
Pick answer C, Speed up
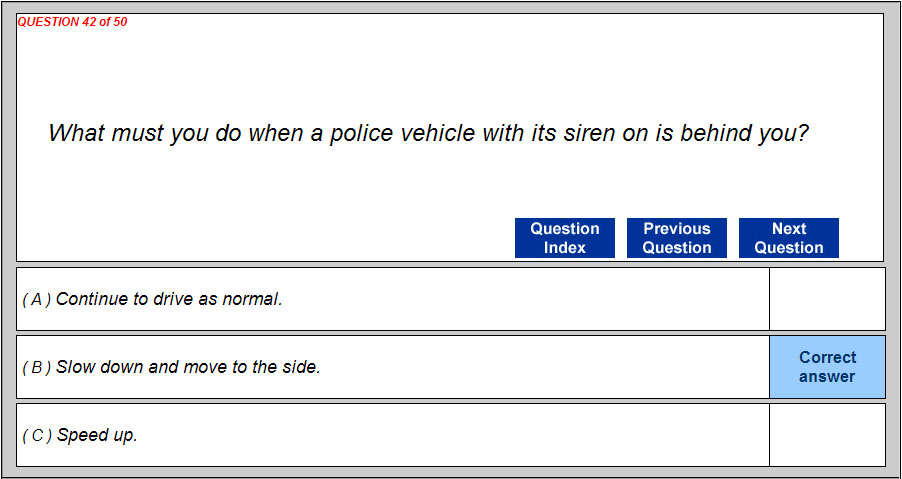[x=97, y=435]
